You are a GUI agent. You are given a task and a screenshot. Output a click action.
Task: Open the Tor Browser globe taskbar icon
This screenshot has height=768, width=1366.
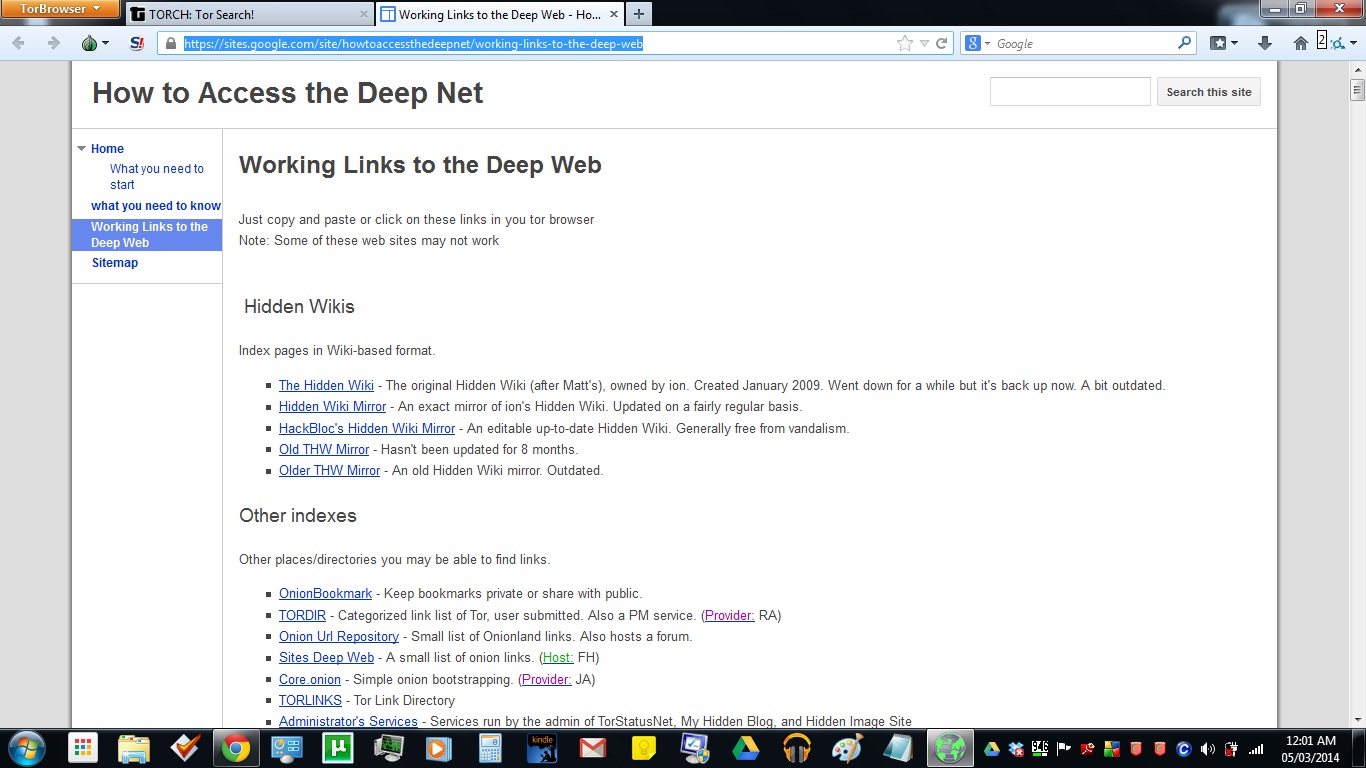[950, 748]
